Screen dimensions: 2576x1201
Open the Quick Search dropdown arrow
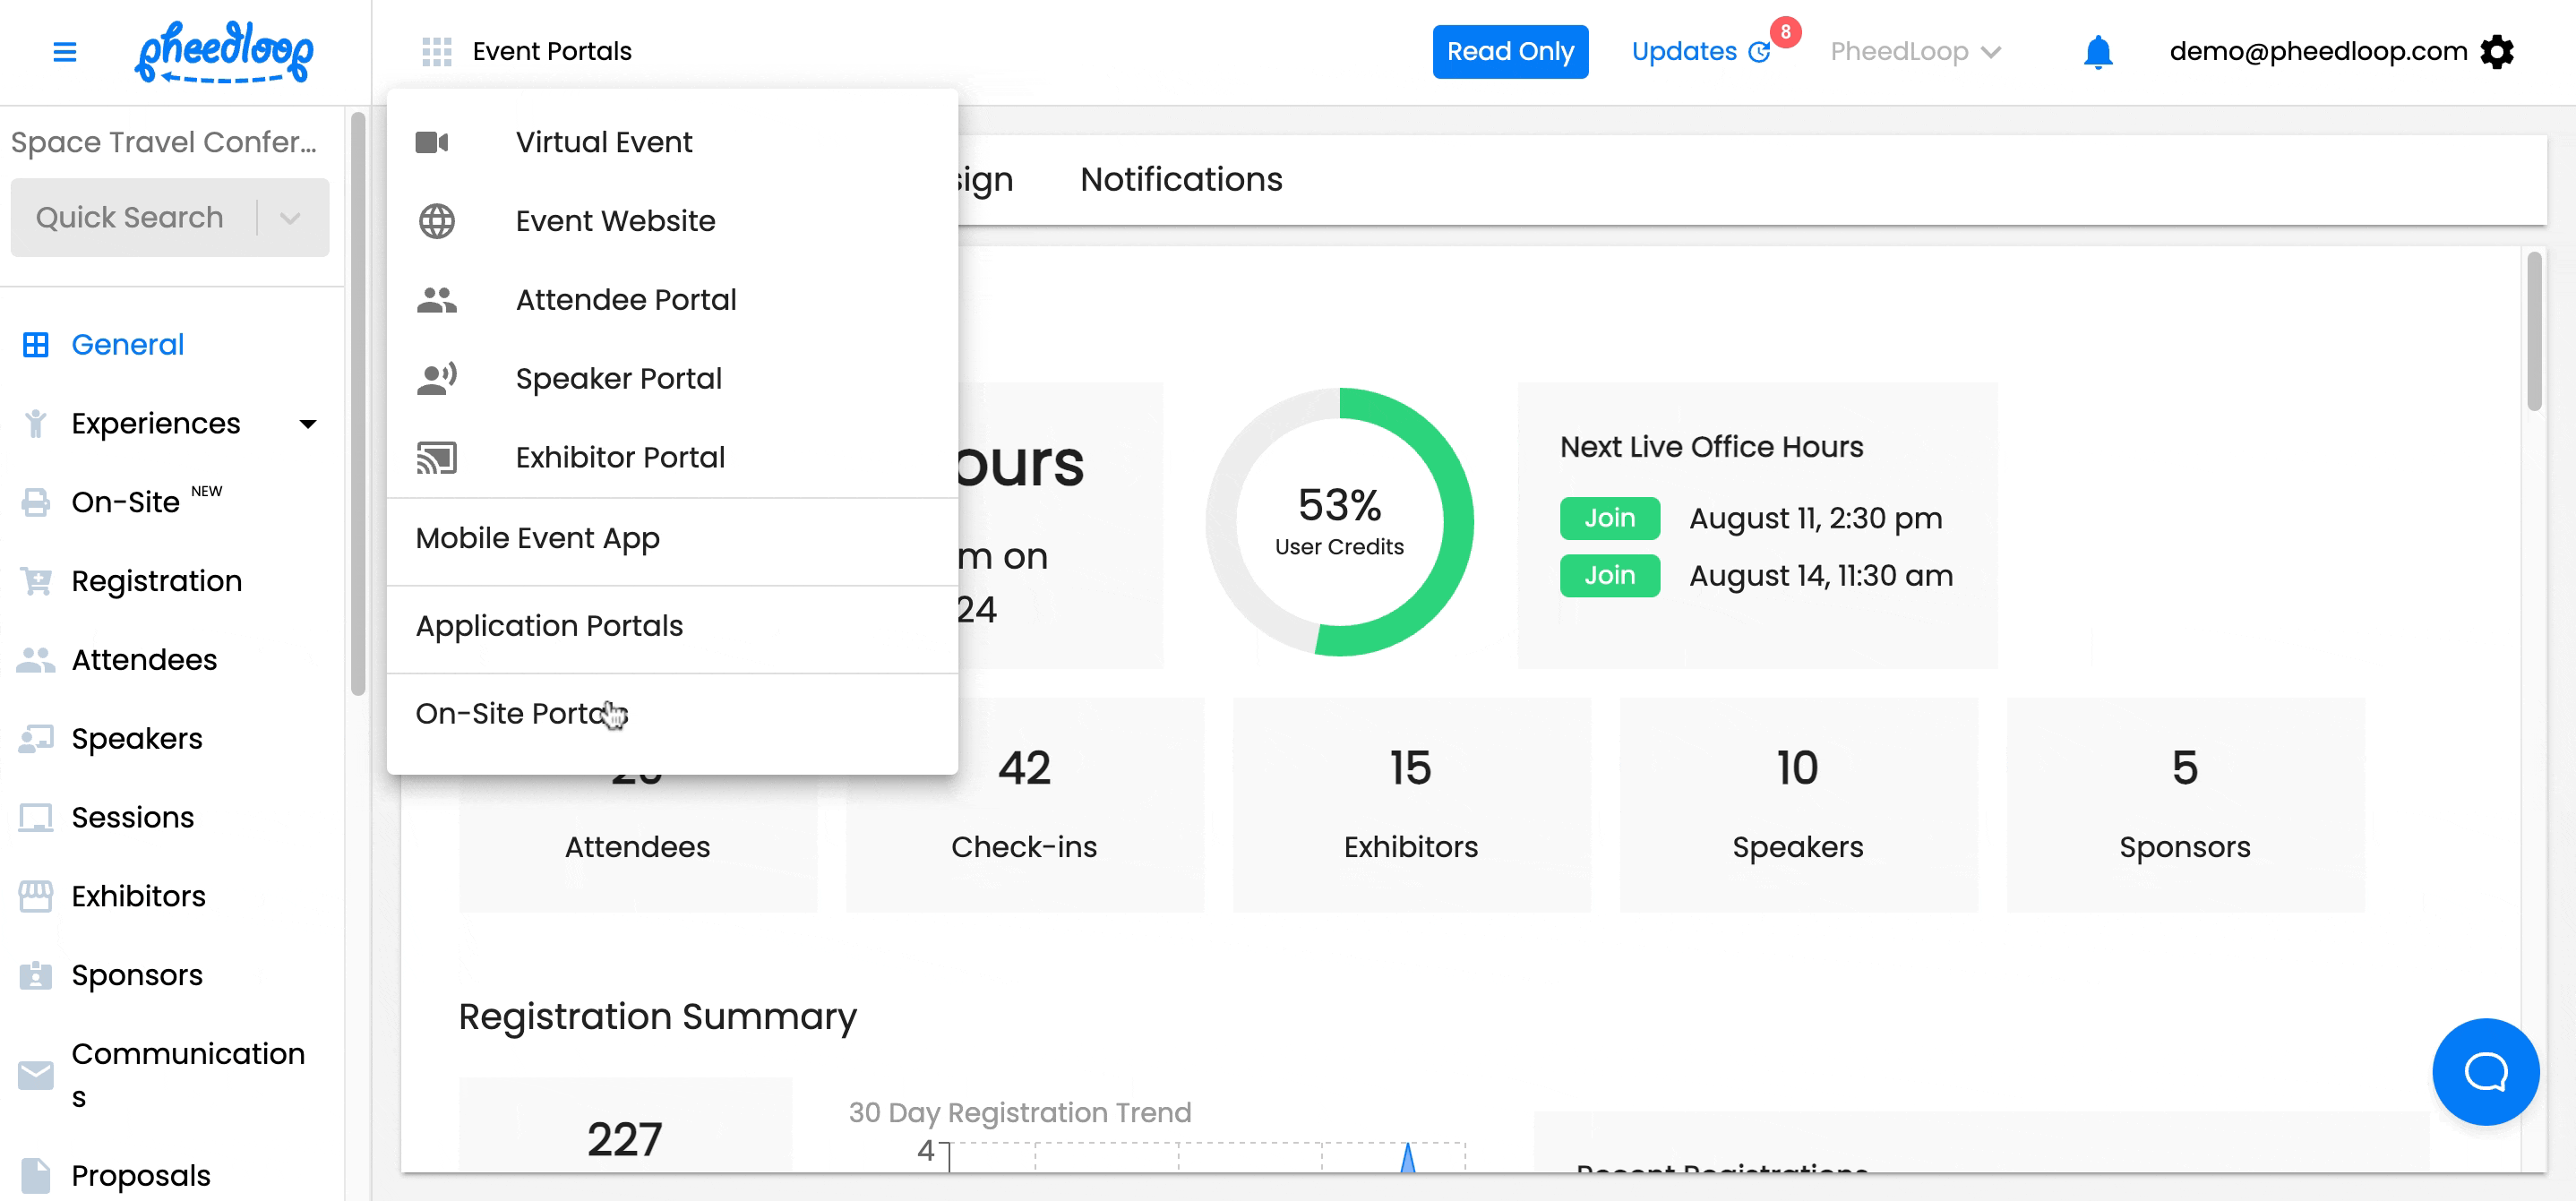click(290, 218)
